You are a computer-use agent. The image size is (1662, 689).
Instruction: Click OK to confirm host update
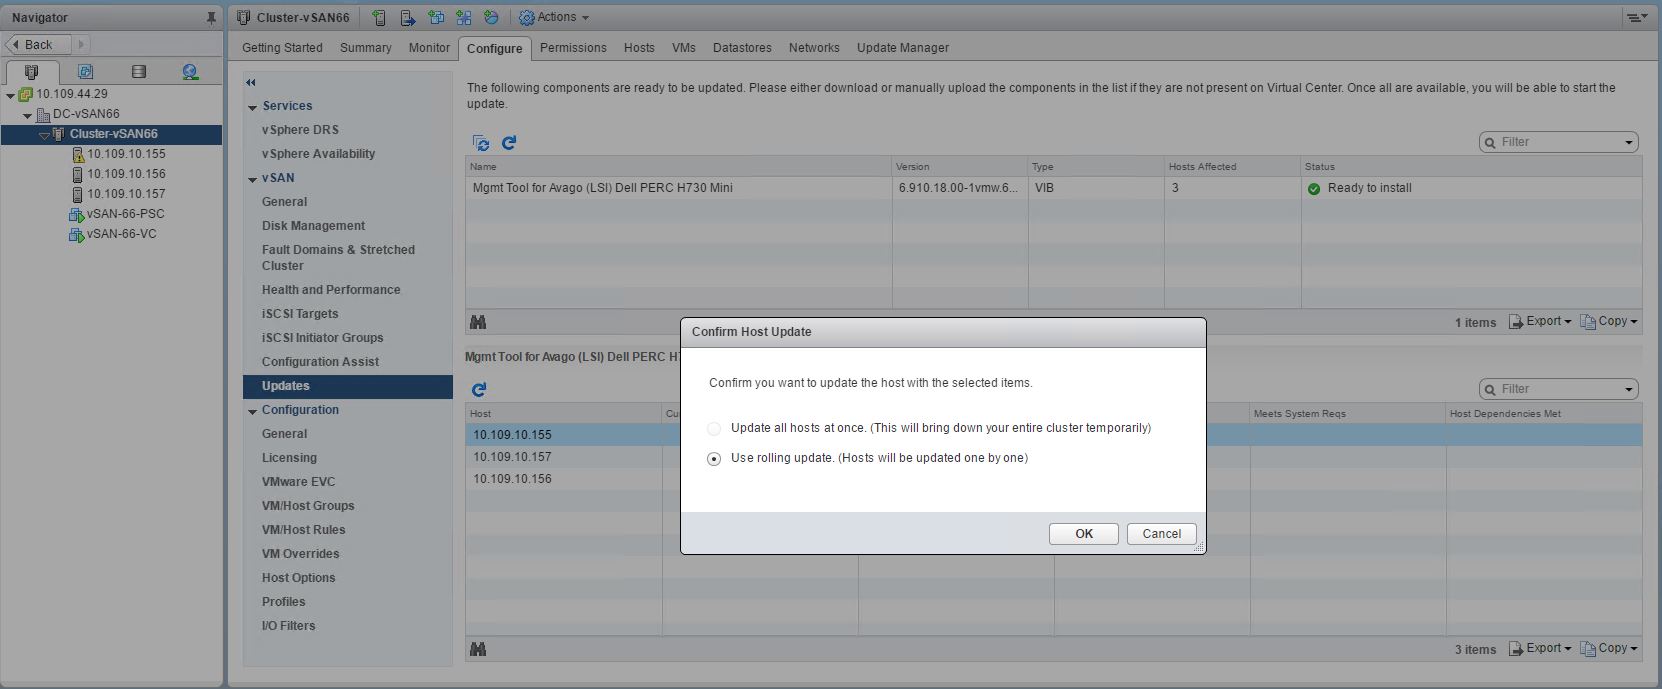[1083, 534]
